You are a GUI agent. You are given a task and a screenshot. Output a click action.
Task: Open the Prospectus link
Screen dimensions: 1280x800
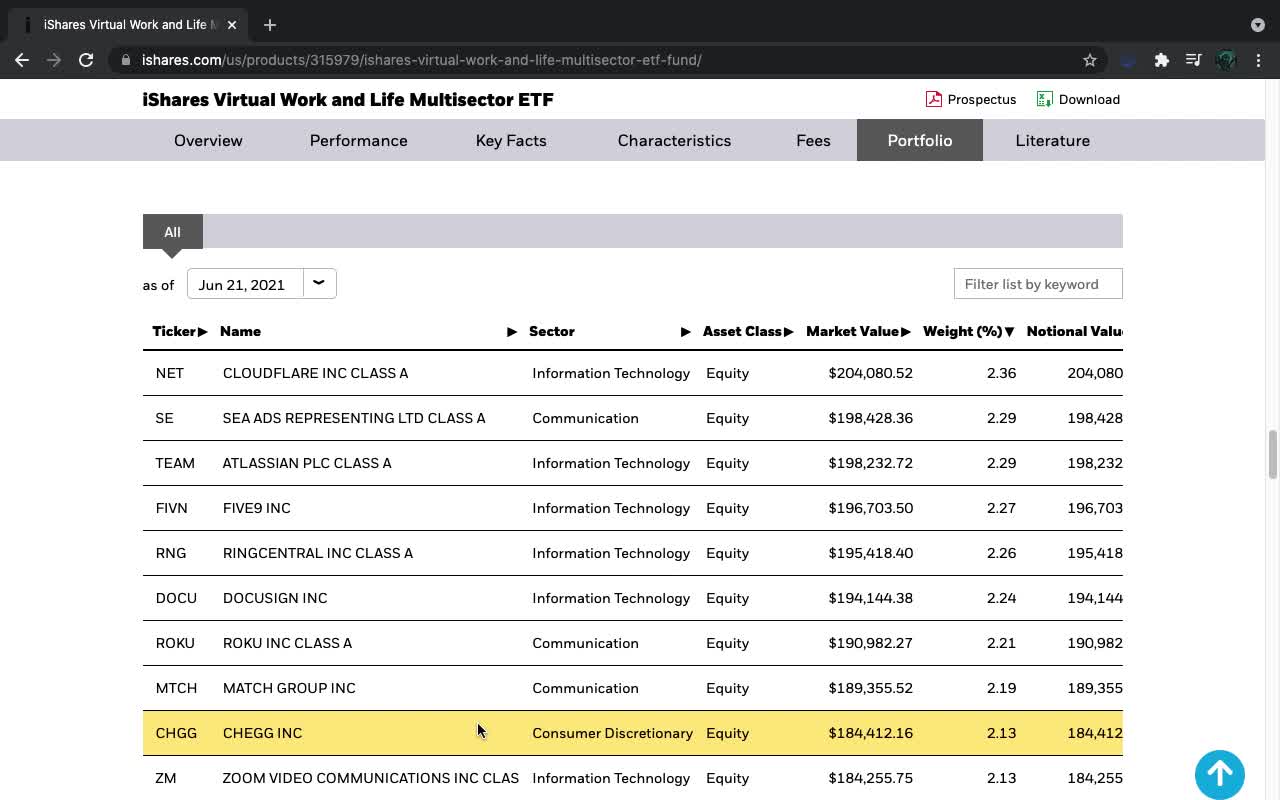click(x=981, y=99)
